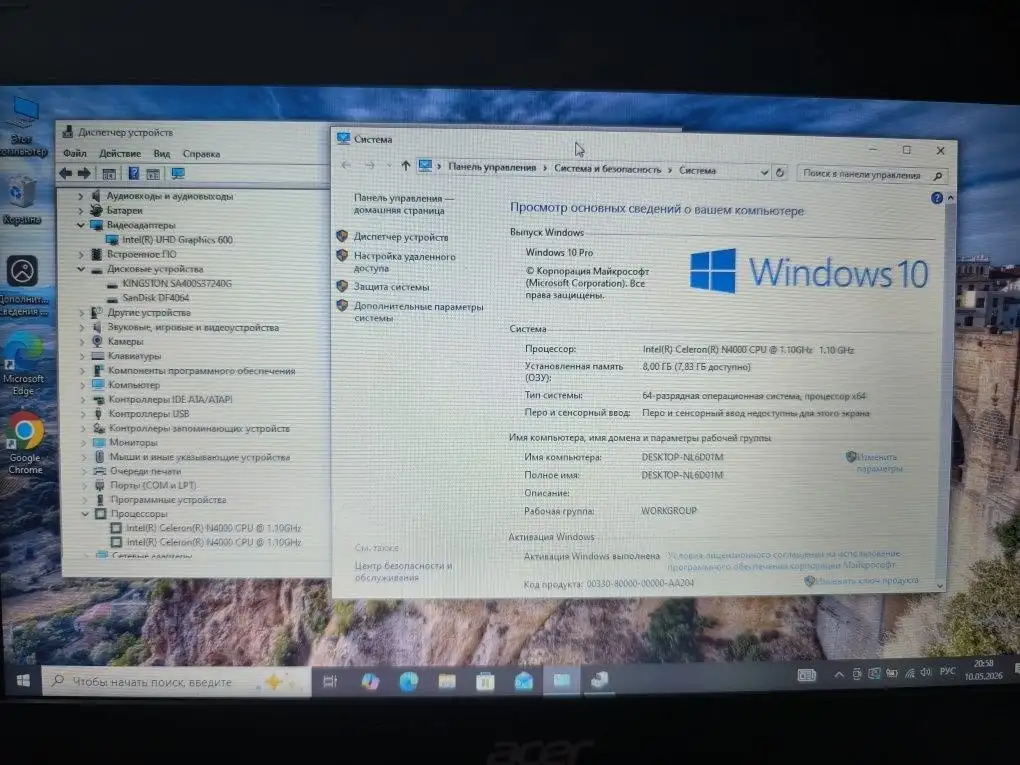Image resolution: width=1020 pixels, height=765 pixels.
Task: Open Этот компьютер desktop icon
Action: pos(23,127)
